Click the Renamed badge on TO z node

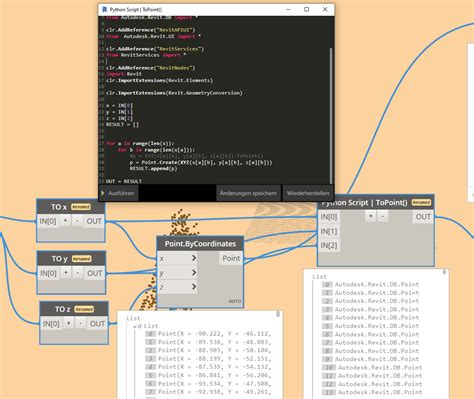84,309
